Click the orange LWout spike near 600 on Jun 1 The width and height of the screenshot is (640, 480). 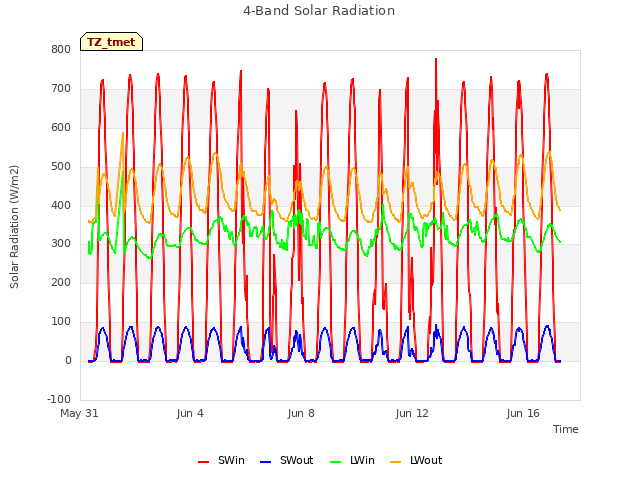point(122,134)
